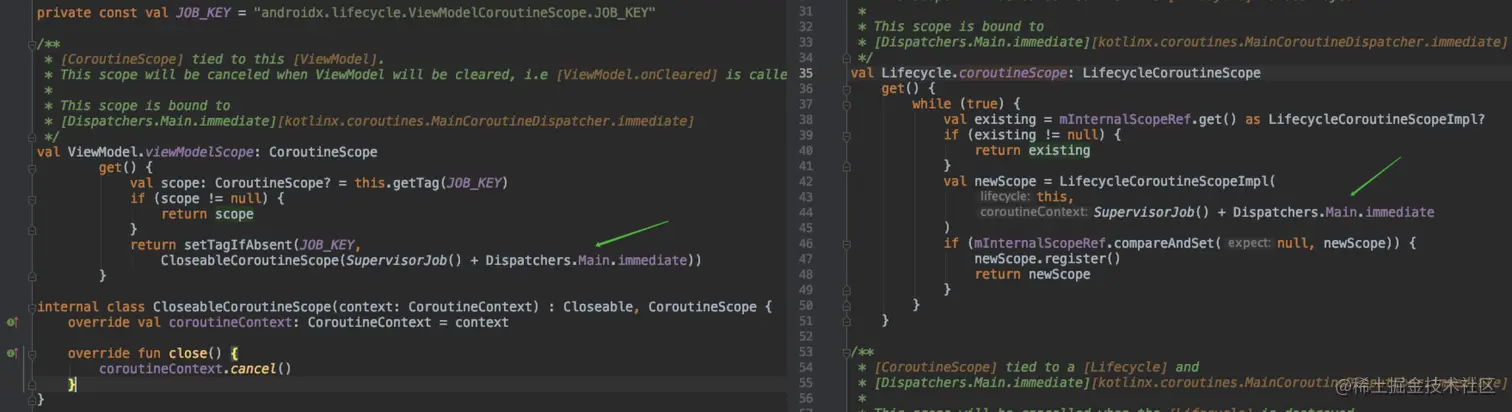Collapse the close() function fold marker
The width and height of the screenshot is (1512, 412).
coord(33,353)
